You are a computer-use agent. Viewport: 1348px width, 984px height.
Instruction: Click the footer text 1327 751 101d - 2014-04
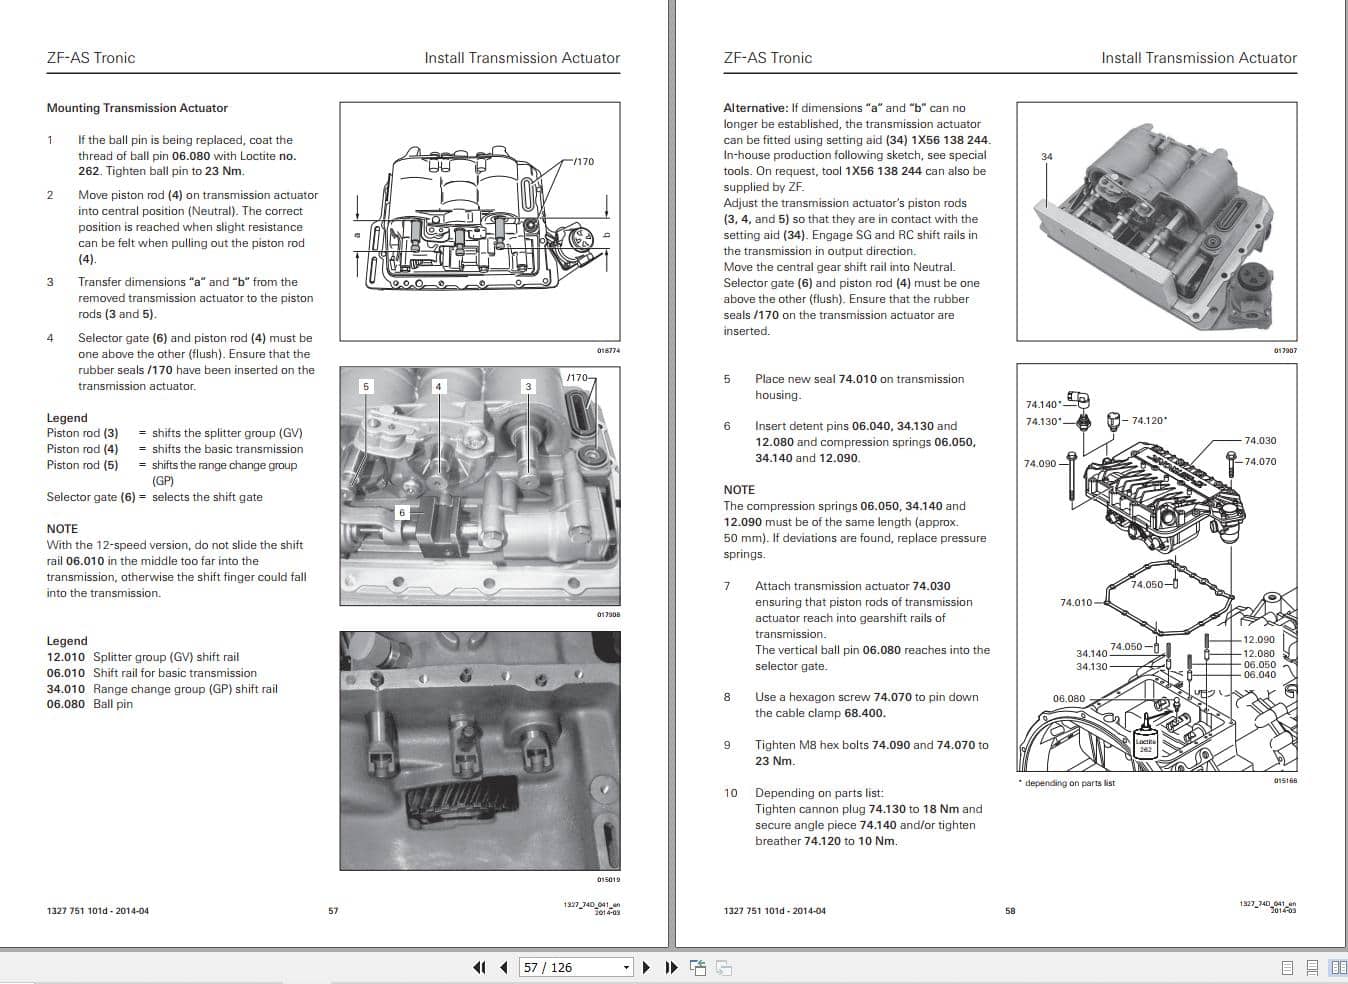point(100,911)
